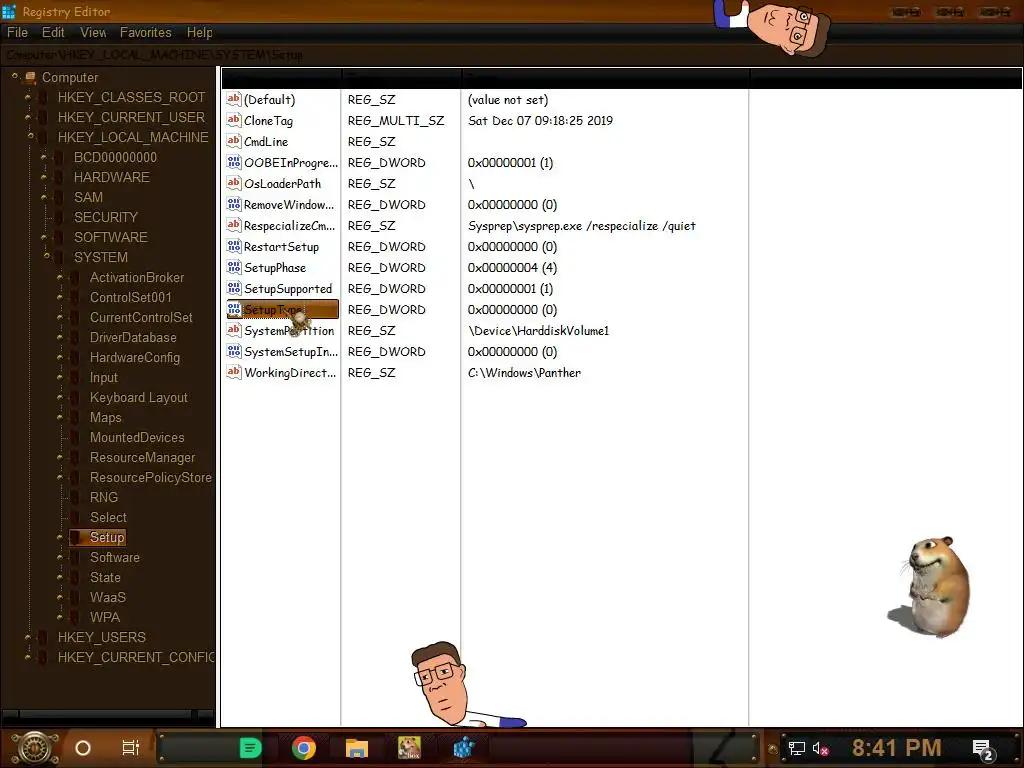
Task: Click the Sysprep\sysprep.exe /respecialize data cell
Action: click(581, 226)
